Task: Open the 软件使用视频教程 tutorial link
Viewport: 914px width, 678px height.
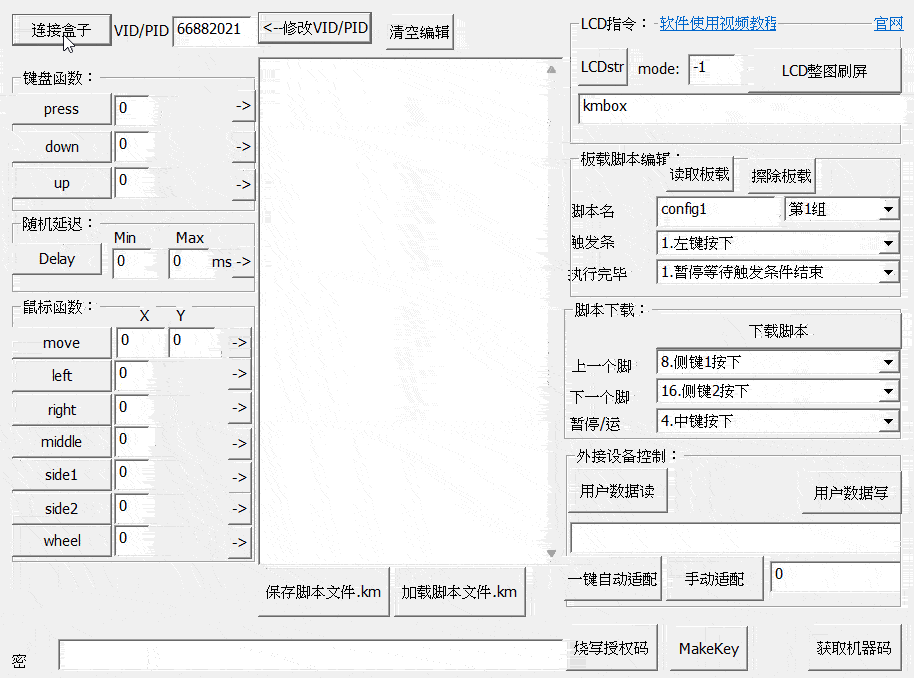Action: pyautogui.click(x=717, y=24)
